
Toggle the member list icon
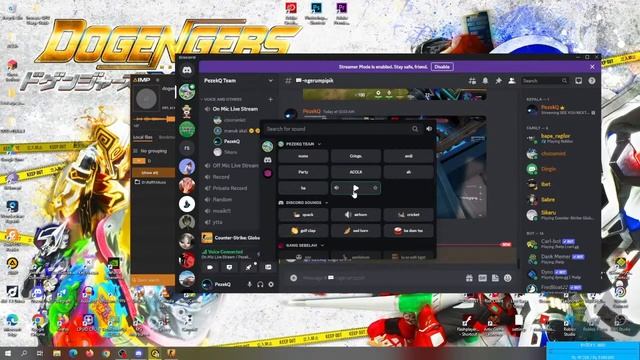tap(511, 81)
